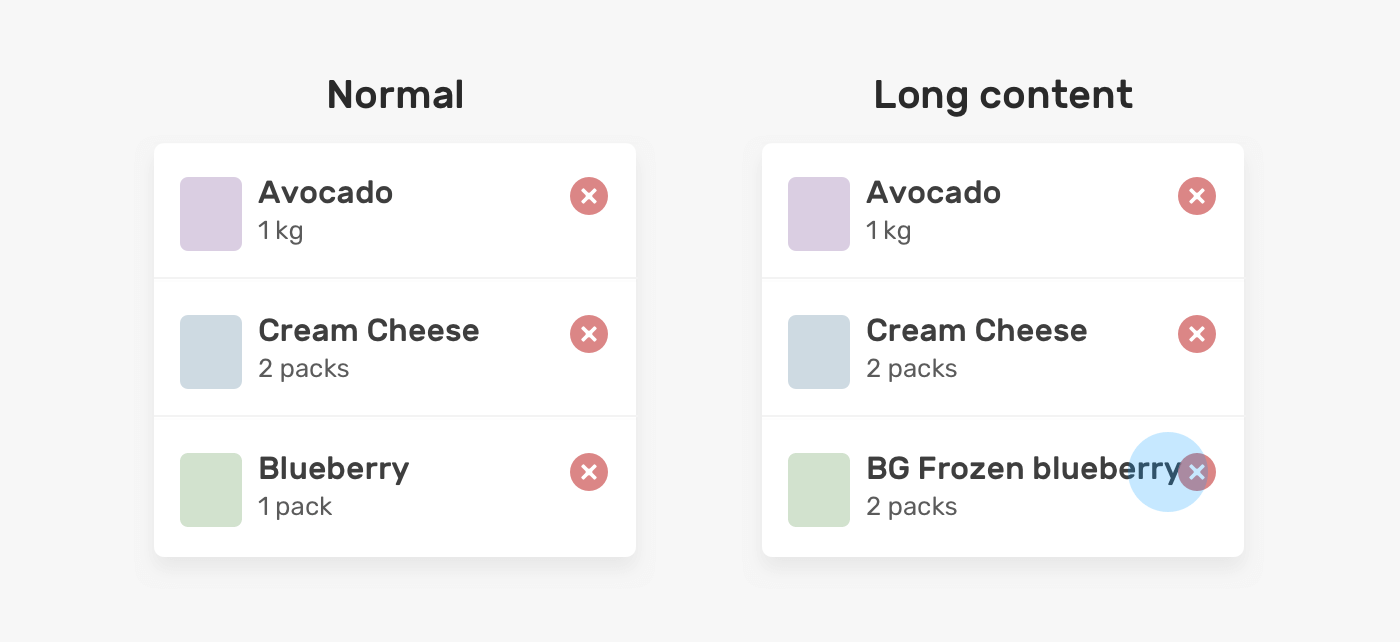Select the green Blueberry thumbnail
Viewport: 1400px width, 642px height.
coord(211,490)
